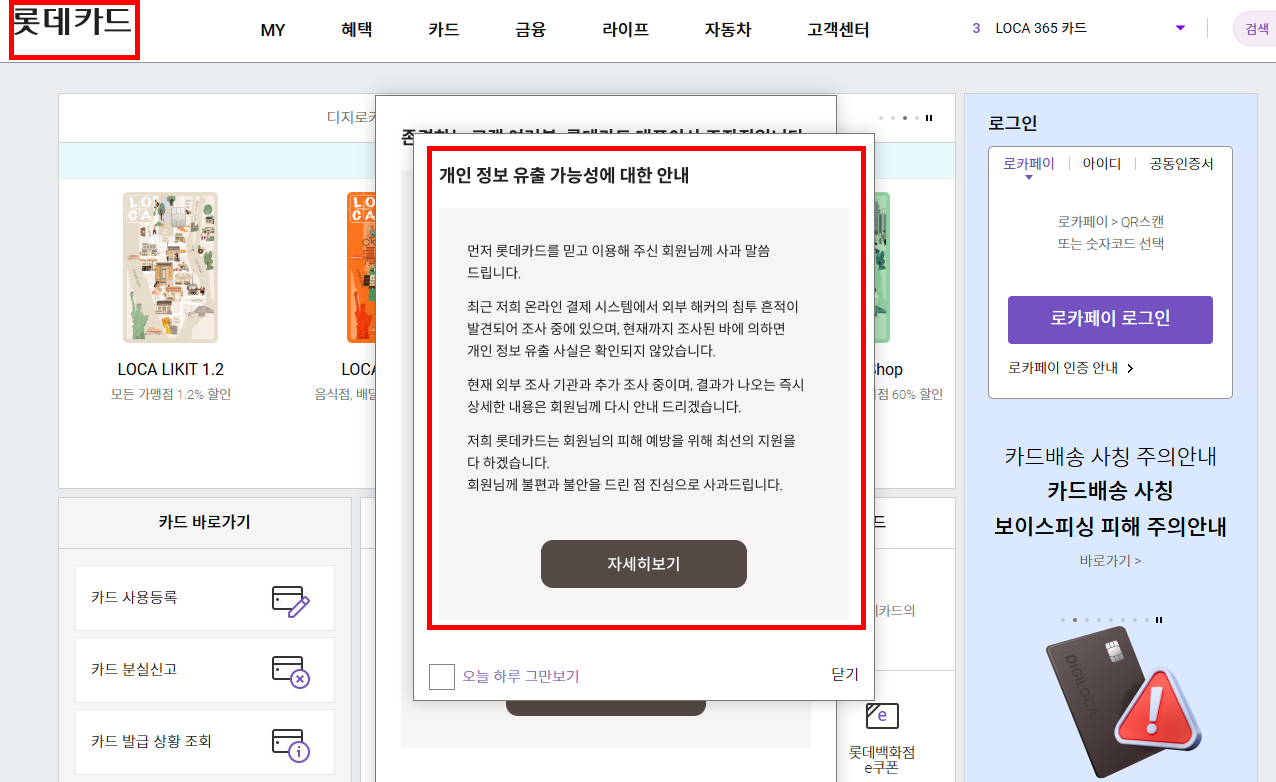Open the 카드 분실신고 shortcut
1276x782 pixels.
pyautogui.click(x=205, y=670)
